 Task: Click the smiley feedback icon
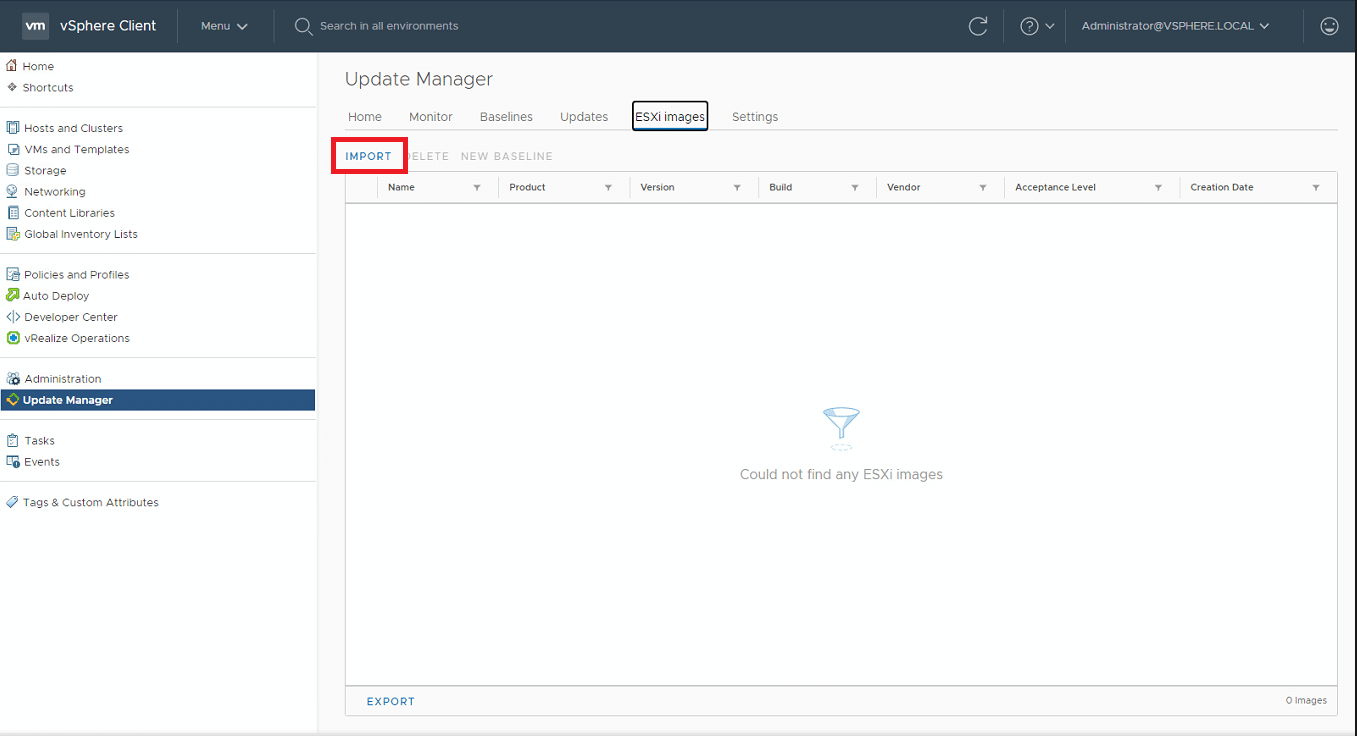pyautogui.click(x=1329, y=26)
